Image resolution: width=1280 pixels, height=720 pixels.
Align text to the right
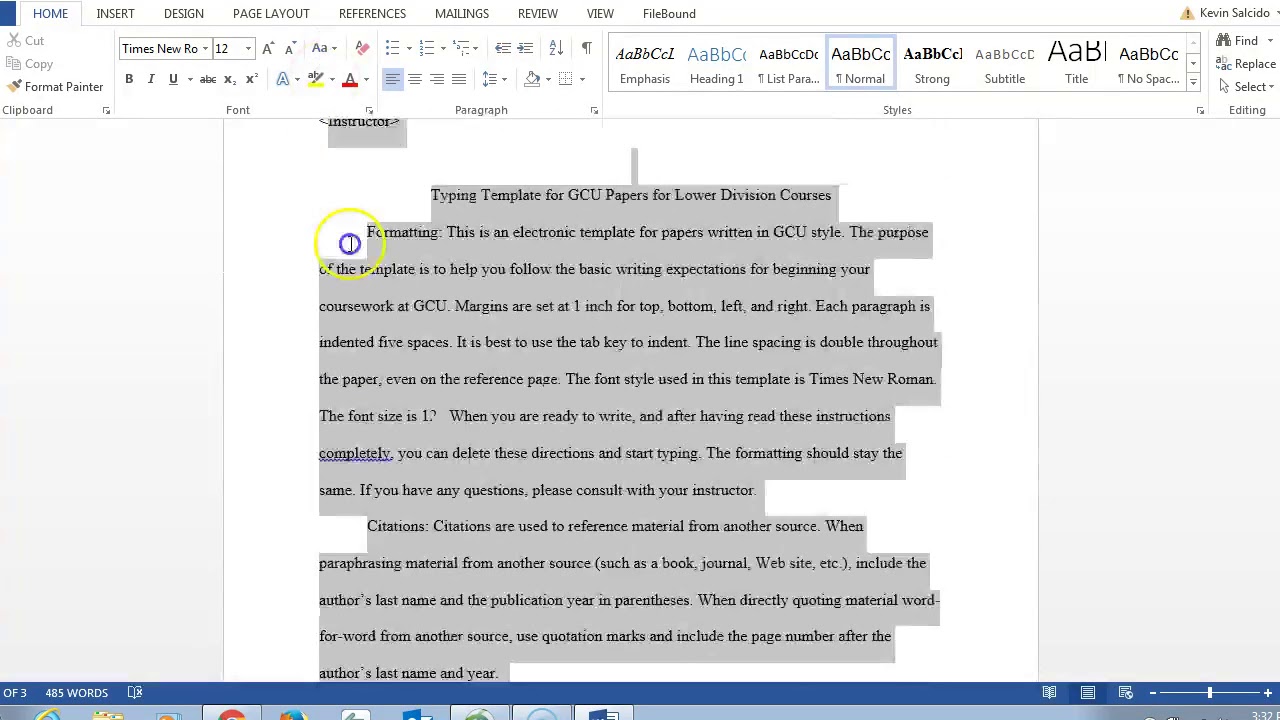[x=436, y=79]
